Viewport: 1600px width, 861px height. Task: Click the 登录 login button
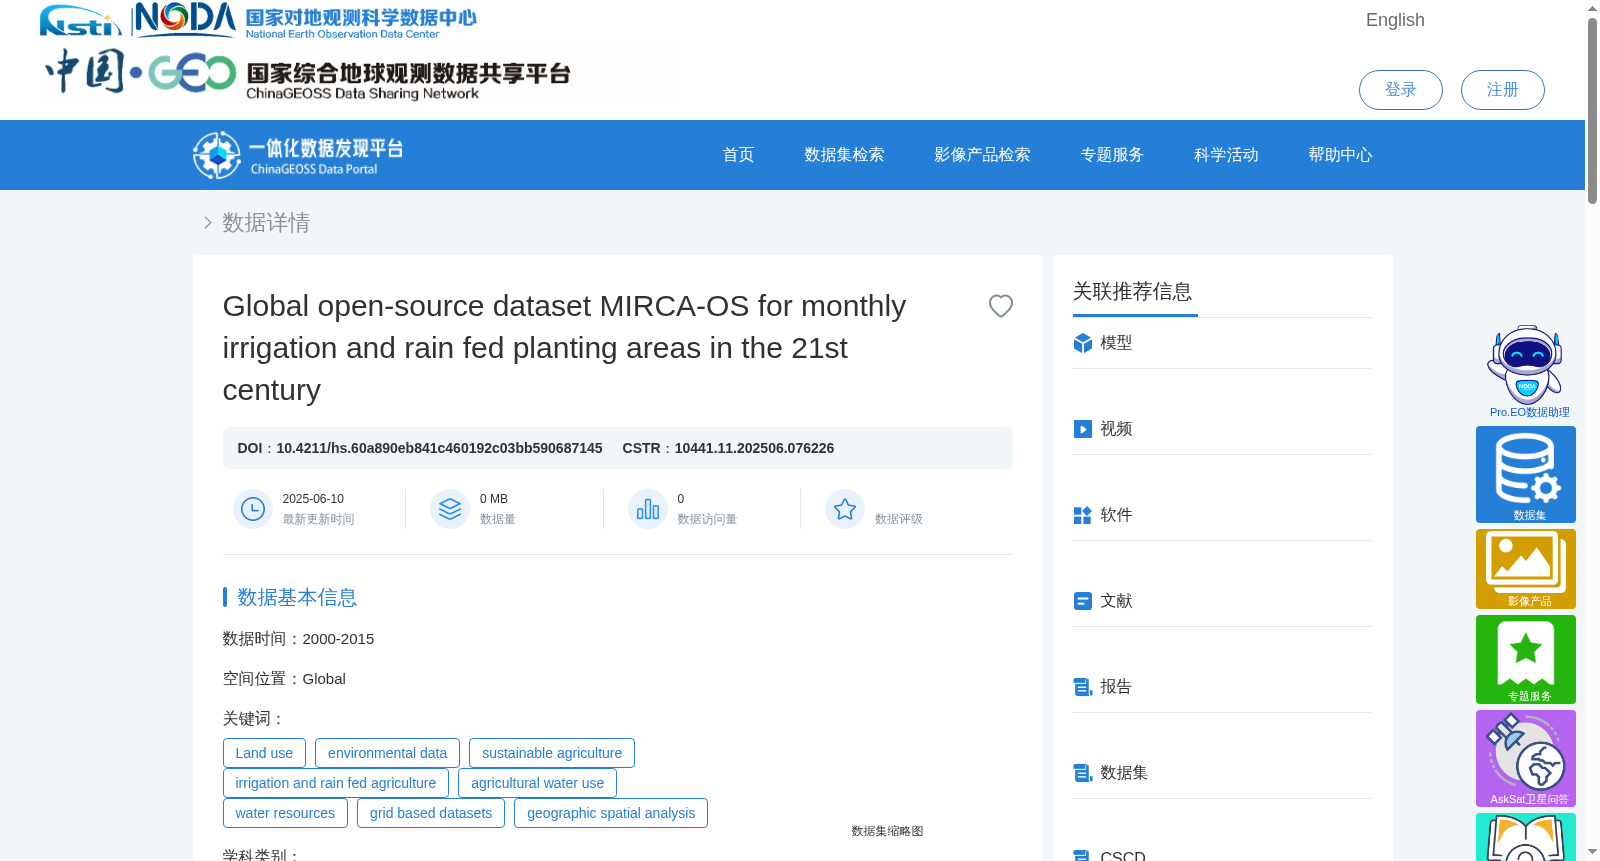tap(1401, 90)
